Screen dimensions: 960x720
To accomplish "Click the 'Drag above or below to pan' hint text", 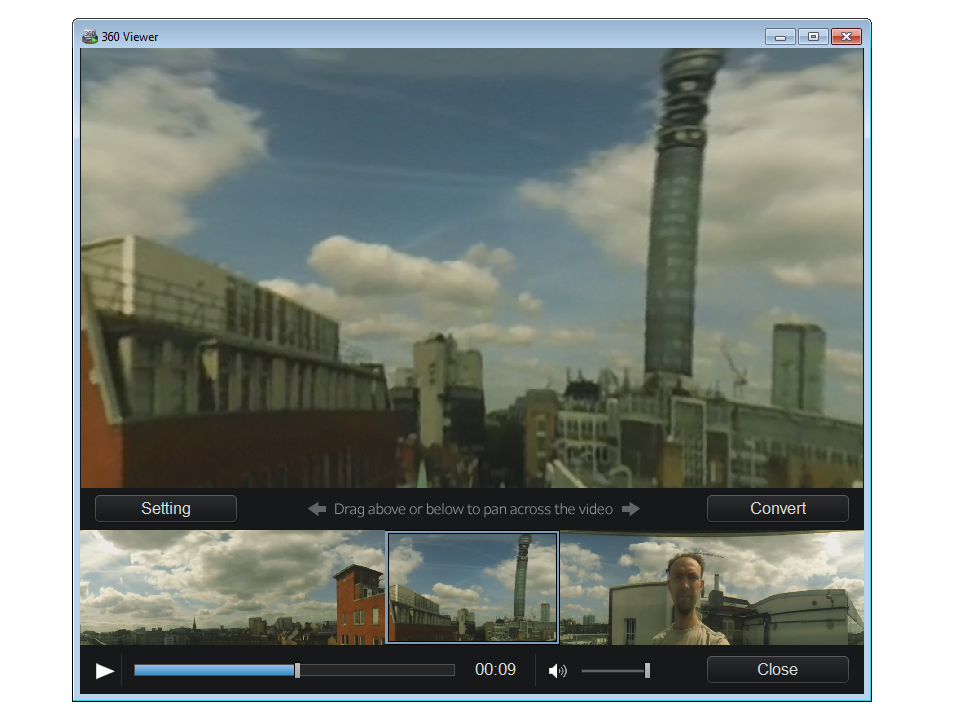I will pyautogui.click(x=473, y=509).
